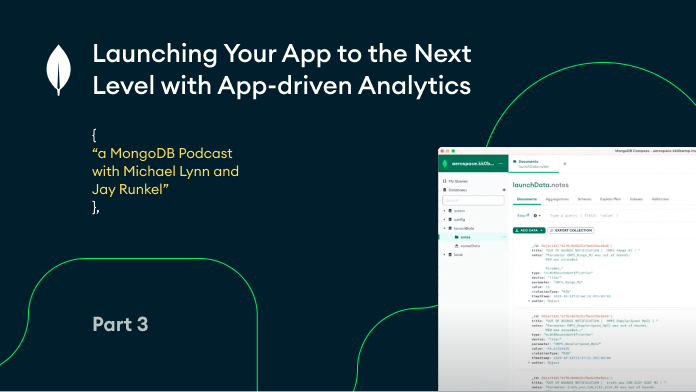Expand the config database node
Viewport: 696px width, 392px height.
(x=445, y=219)
